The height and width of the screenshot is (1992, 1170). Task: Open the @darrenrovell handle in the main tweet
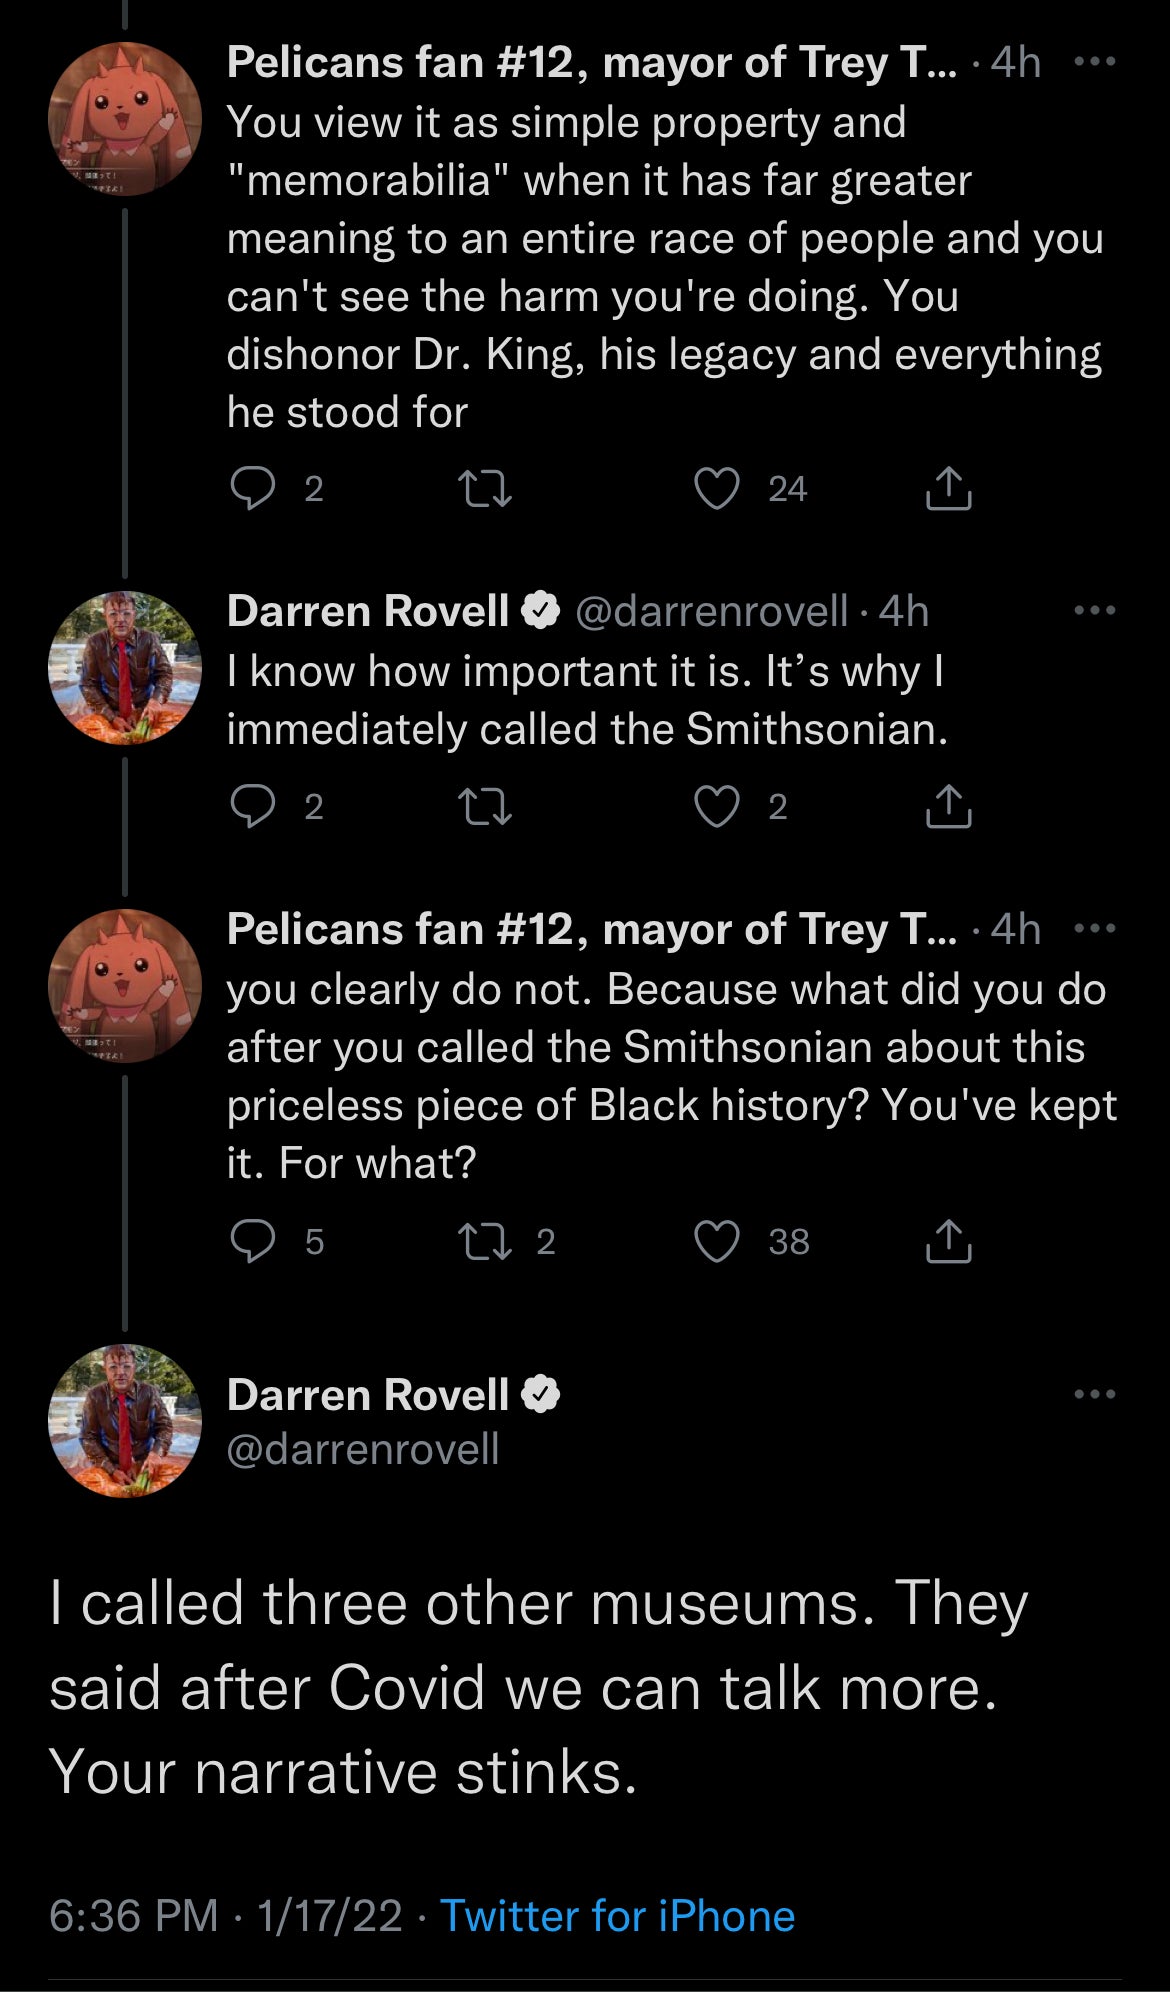[363, 1449]
